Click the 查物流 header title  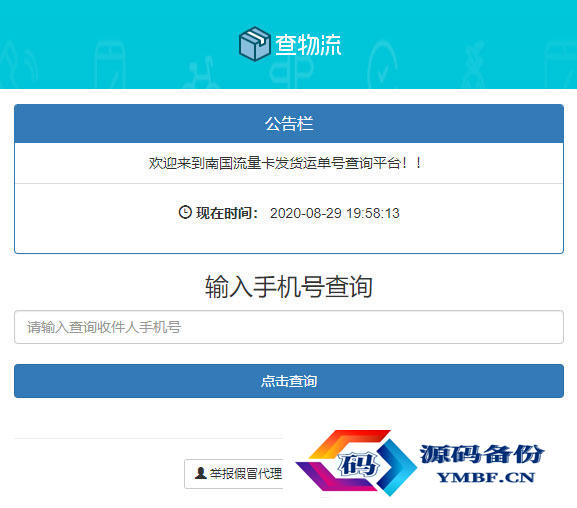click(308, 45)
